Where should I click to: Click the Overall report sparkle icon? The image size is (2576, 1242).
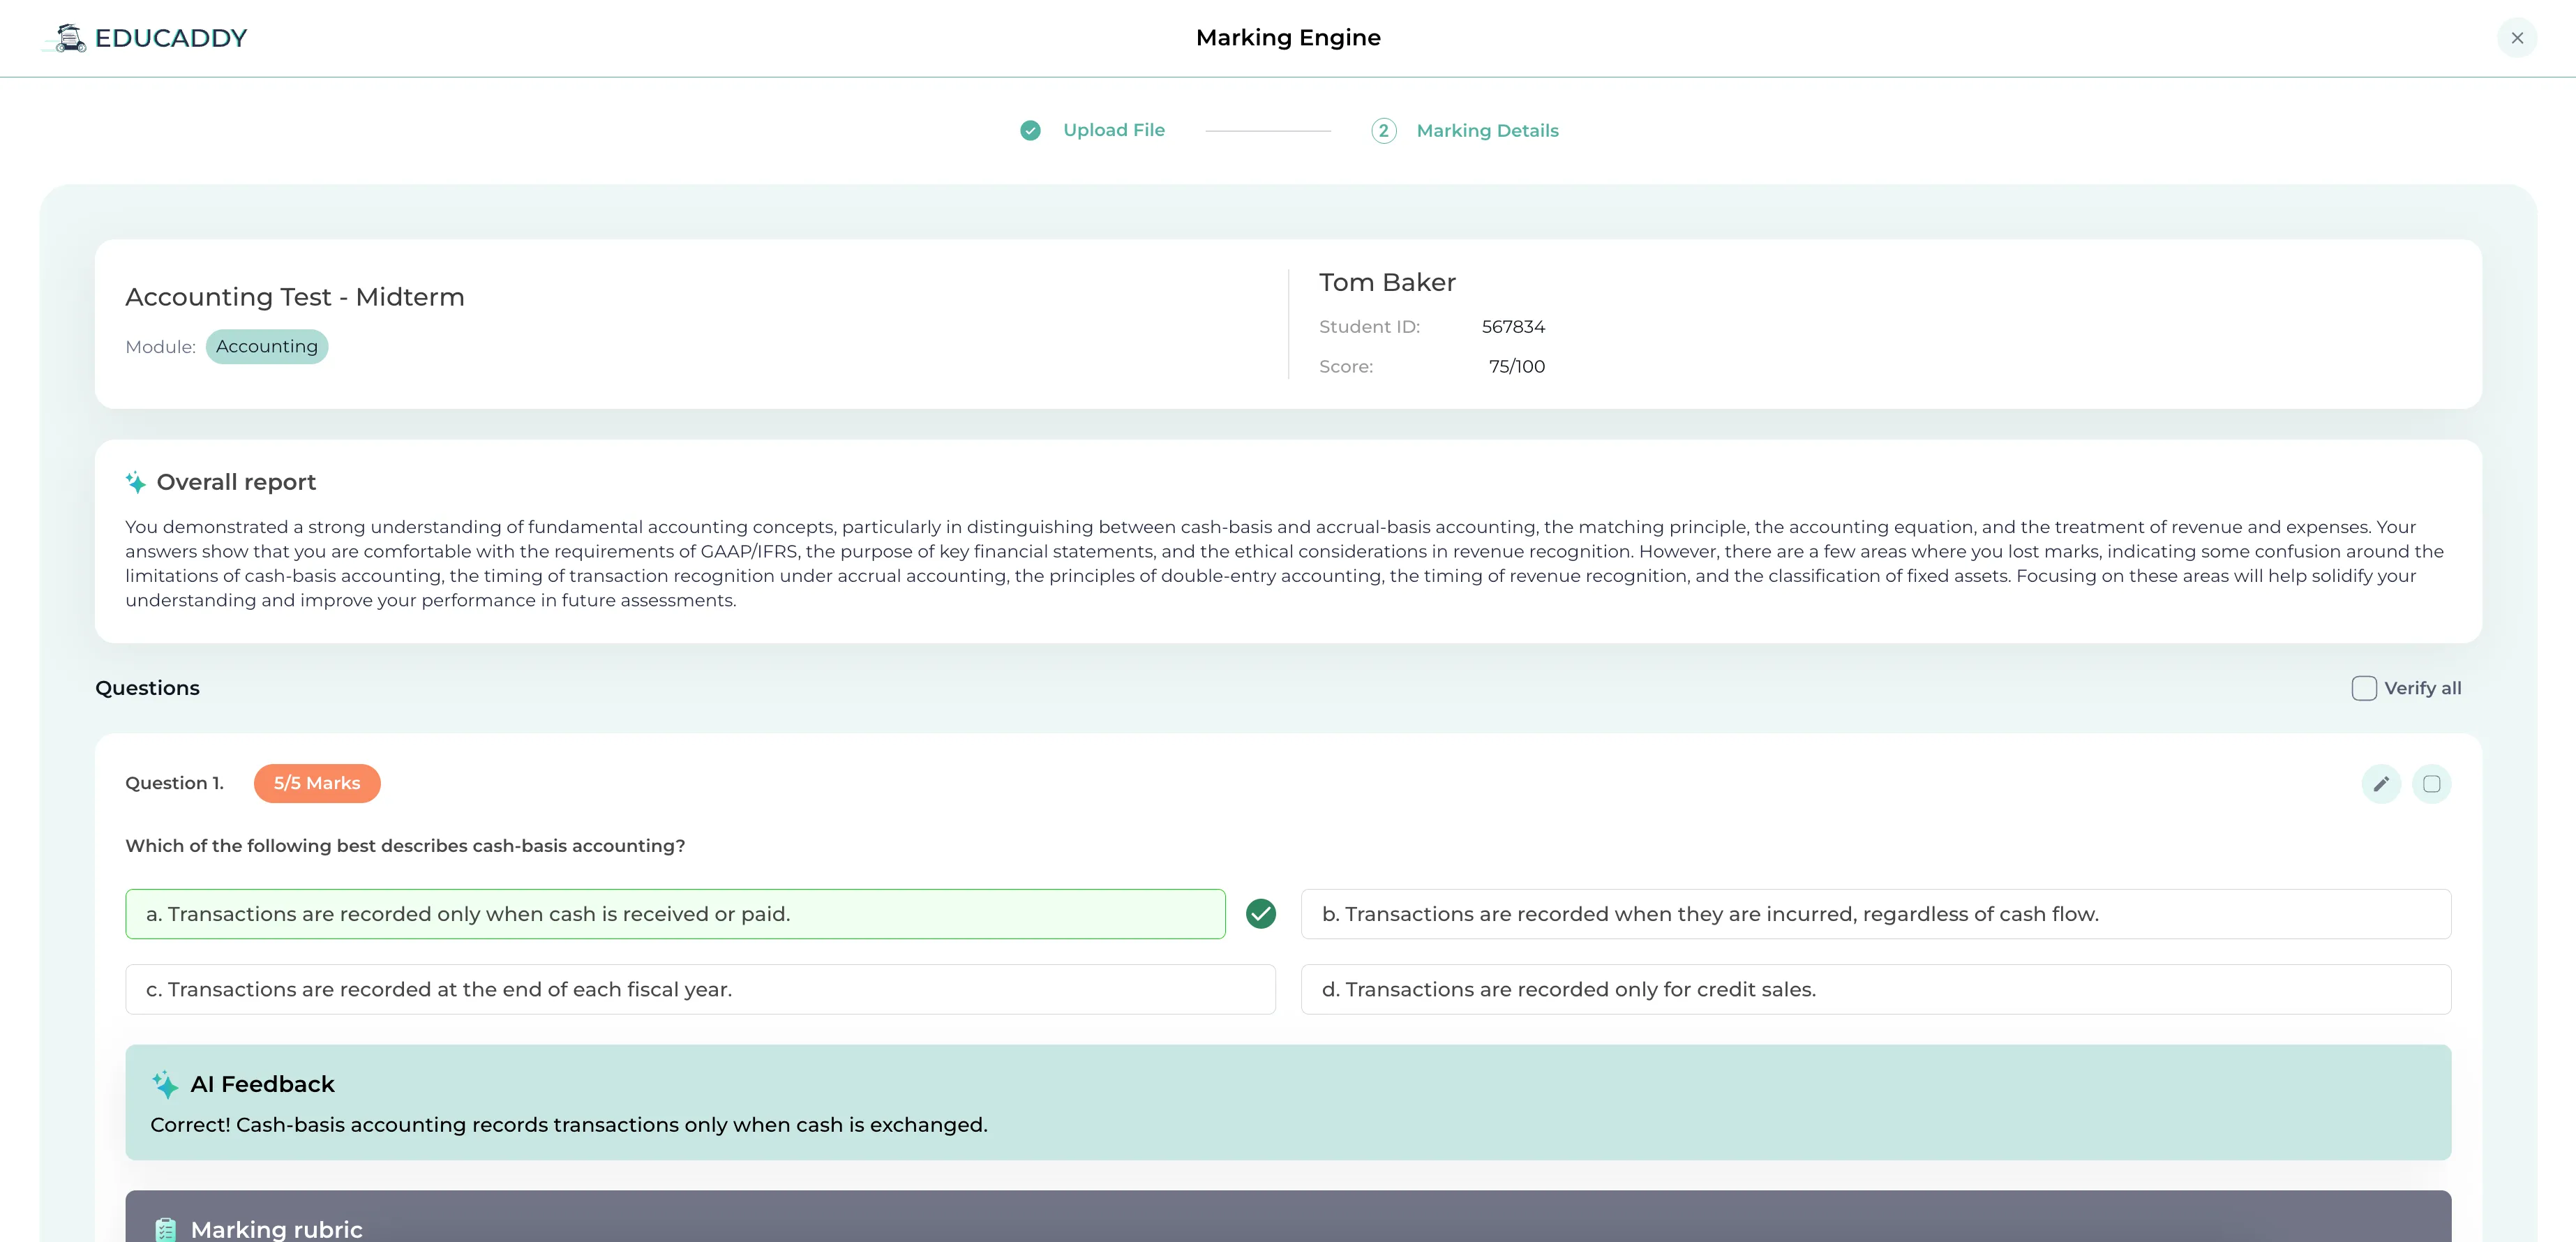click(x=136, y=483)
